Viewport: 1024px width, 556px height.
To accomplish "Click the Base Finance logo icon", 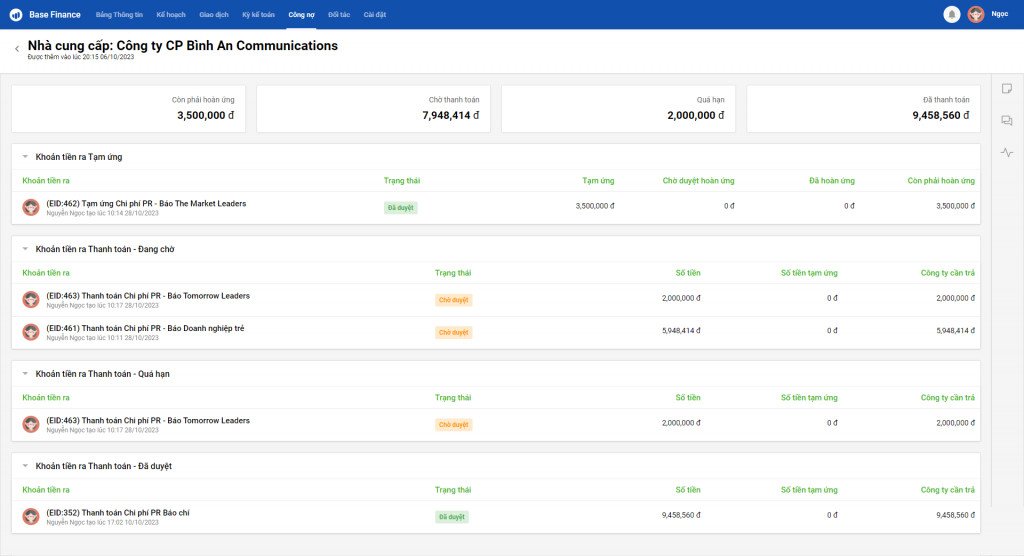I will point(16,14).
